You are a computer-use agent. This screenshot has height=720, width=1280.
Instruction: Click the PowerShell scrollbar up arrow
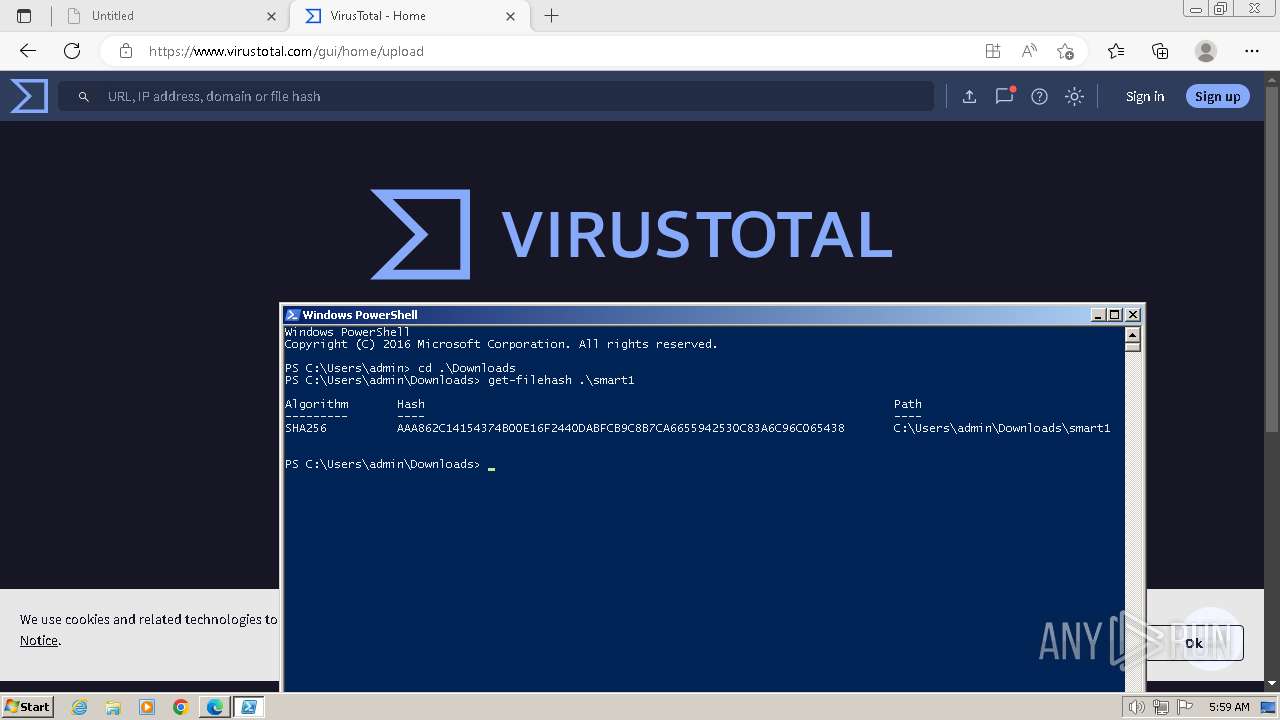click(x=1133, y=334)
